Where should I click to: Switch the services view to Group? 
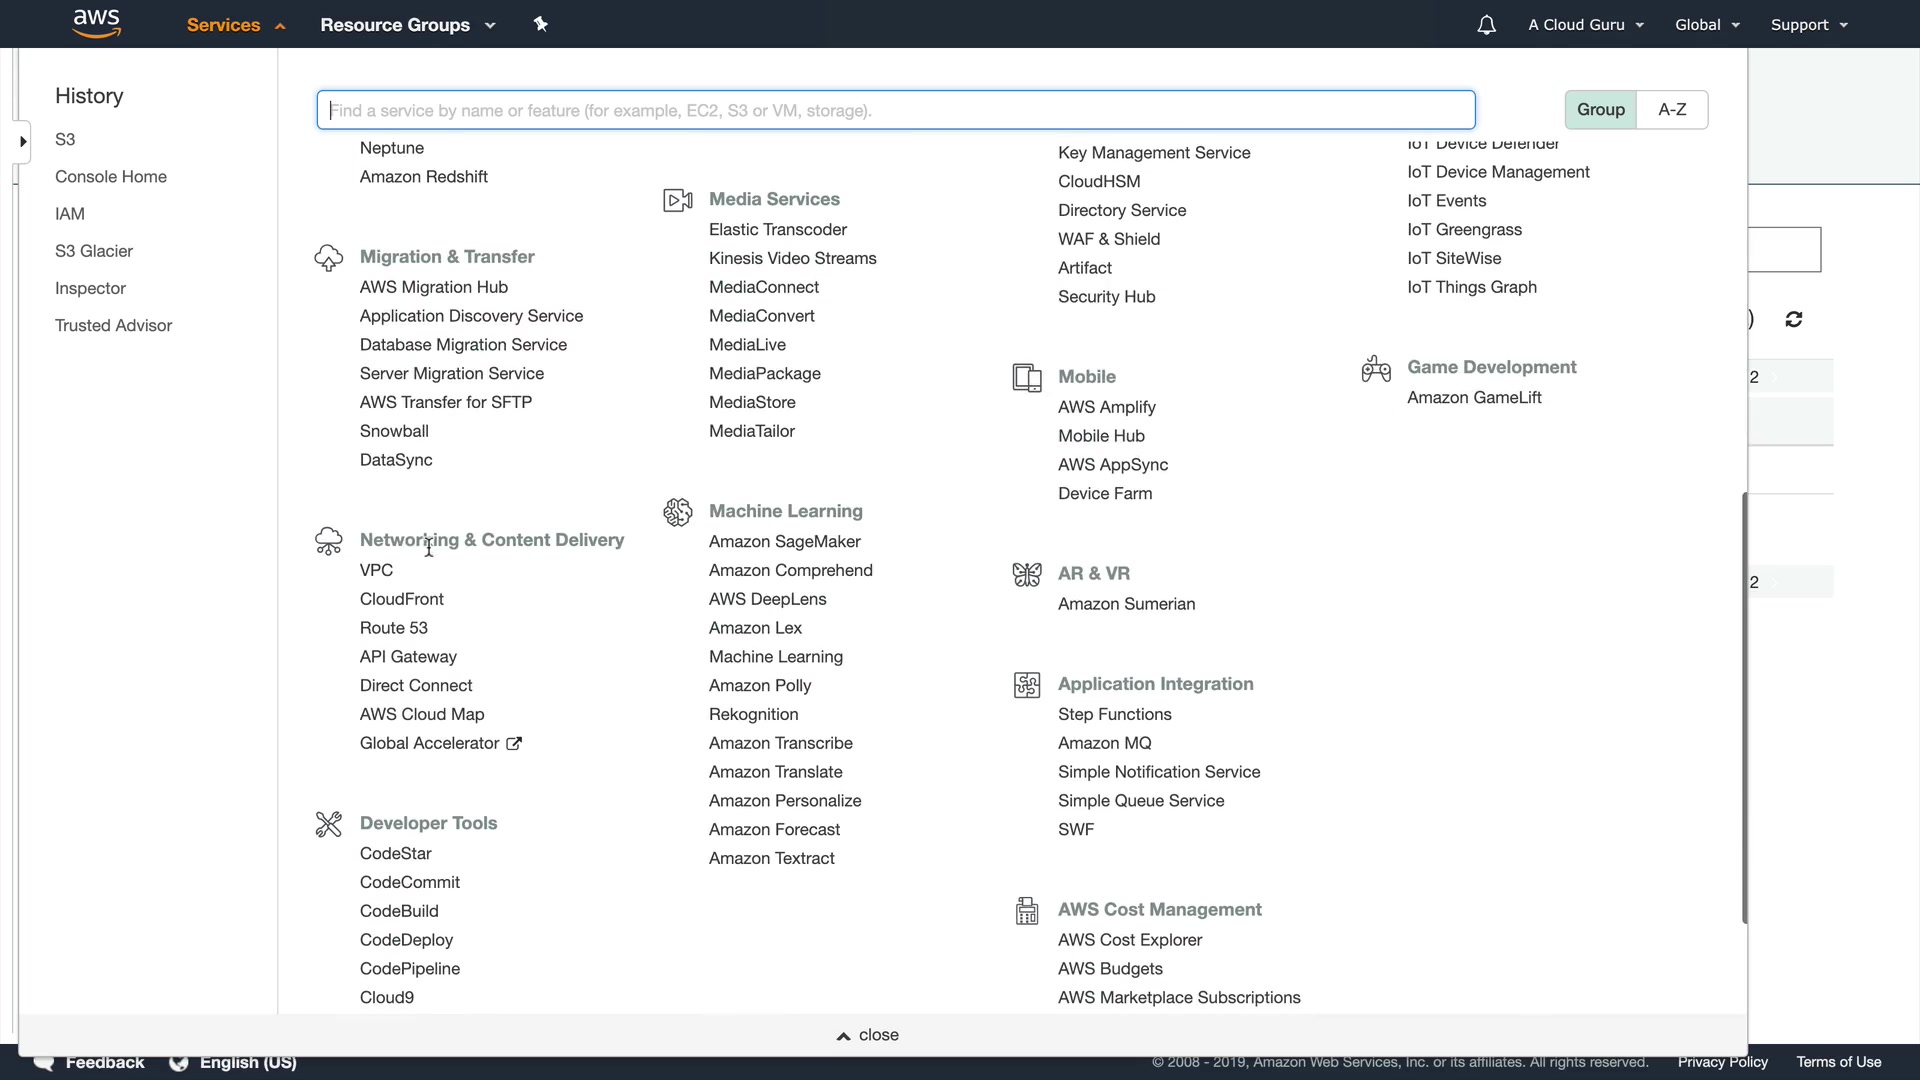[x=1600, y=110]
